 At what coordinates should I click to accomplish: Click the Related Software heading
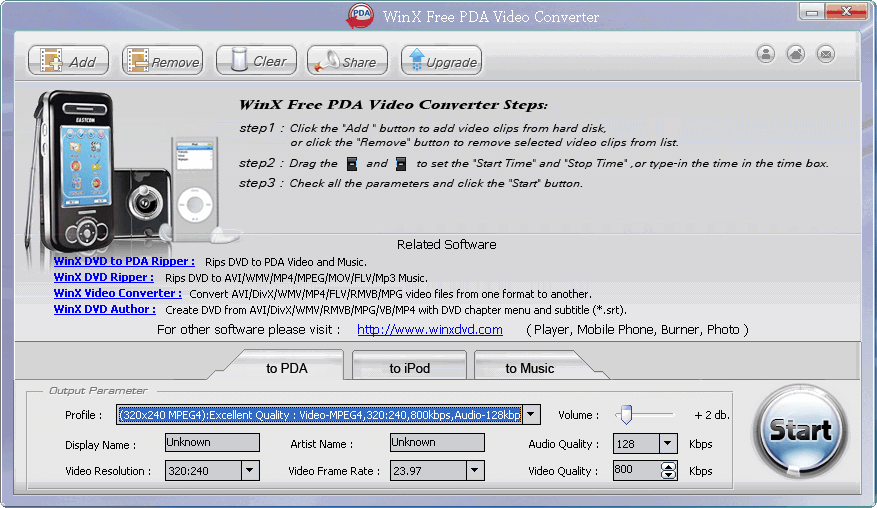pyautogui.click(x=446, y=244)
